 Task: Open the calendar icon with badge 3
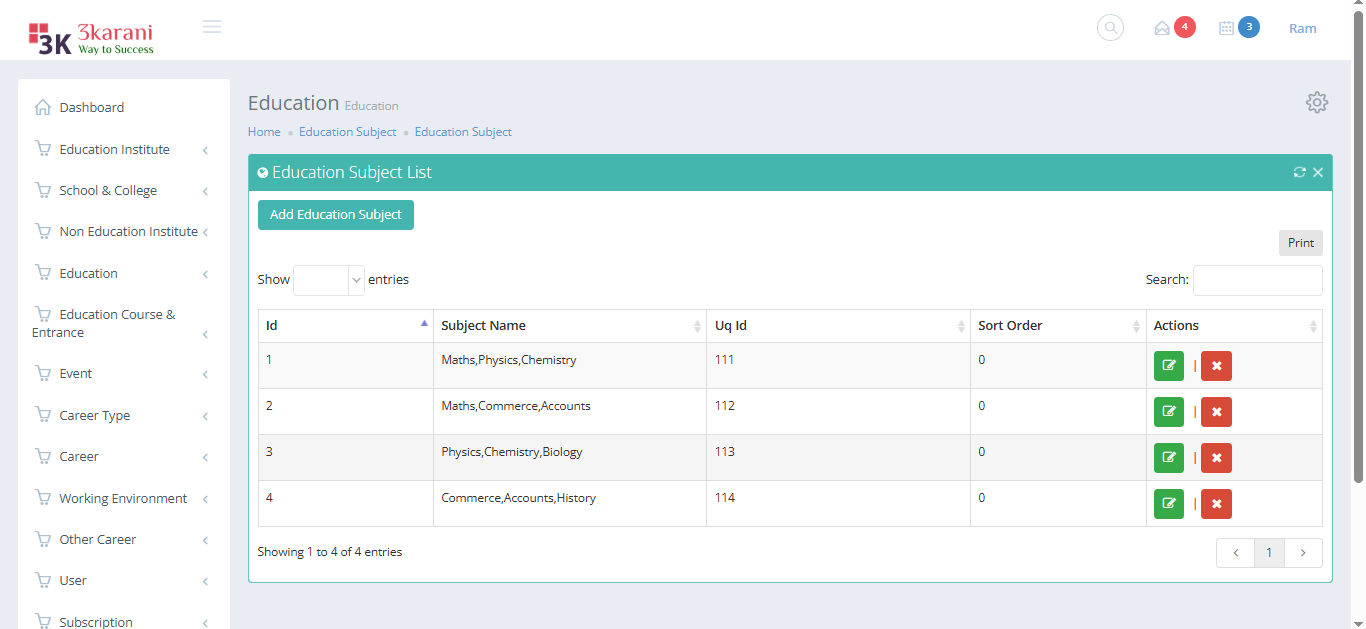point(1227,28)
